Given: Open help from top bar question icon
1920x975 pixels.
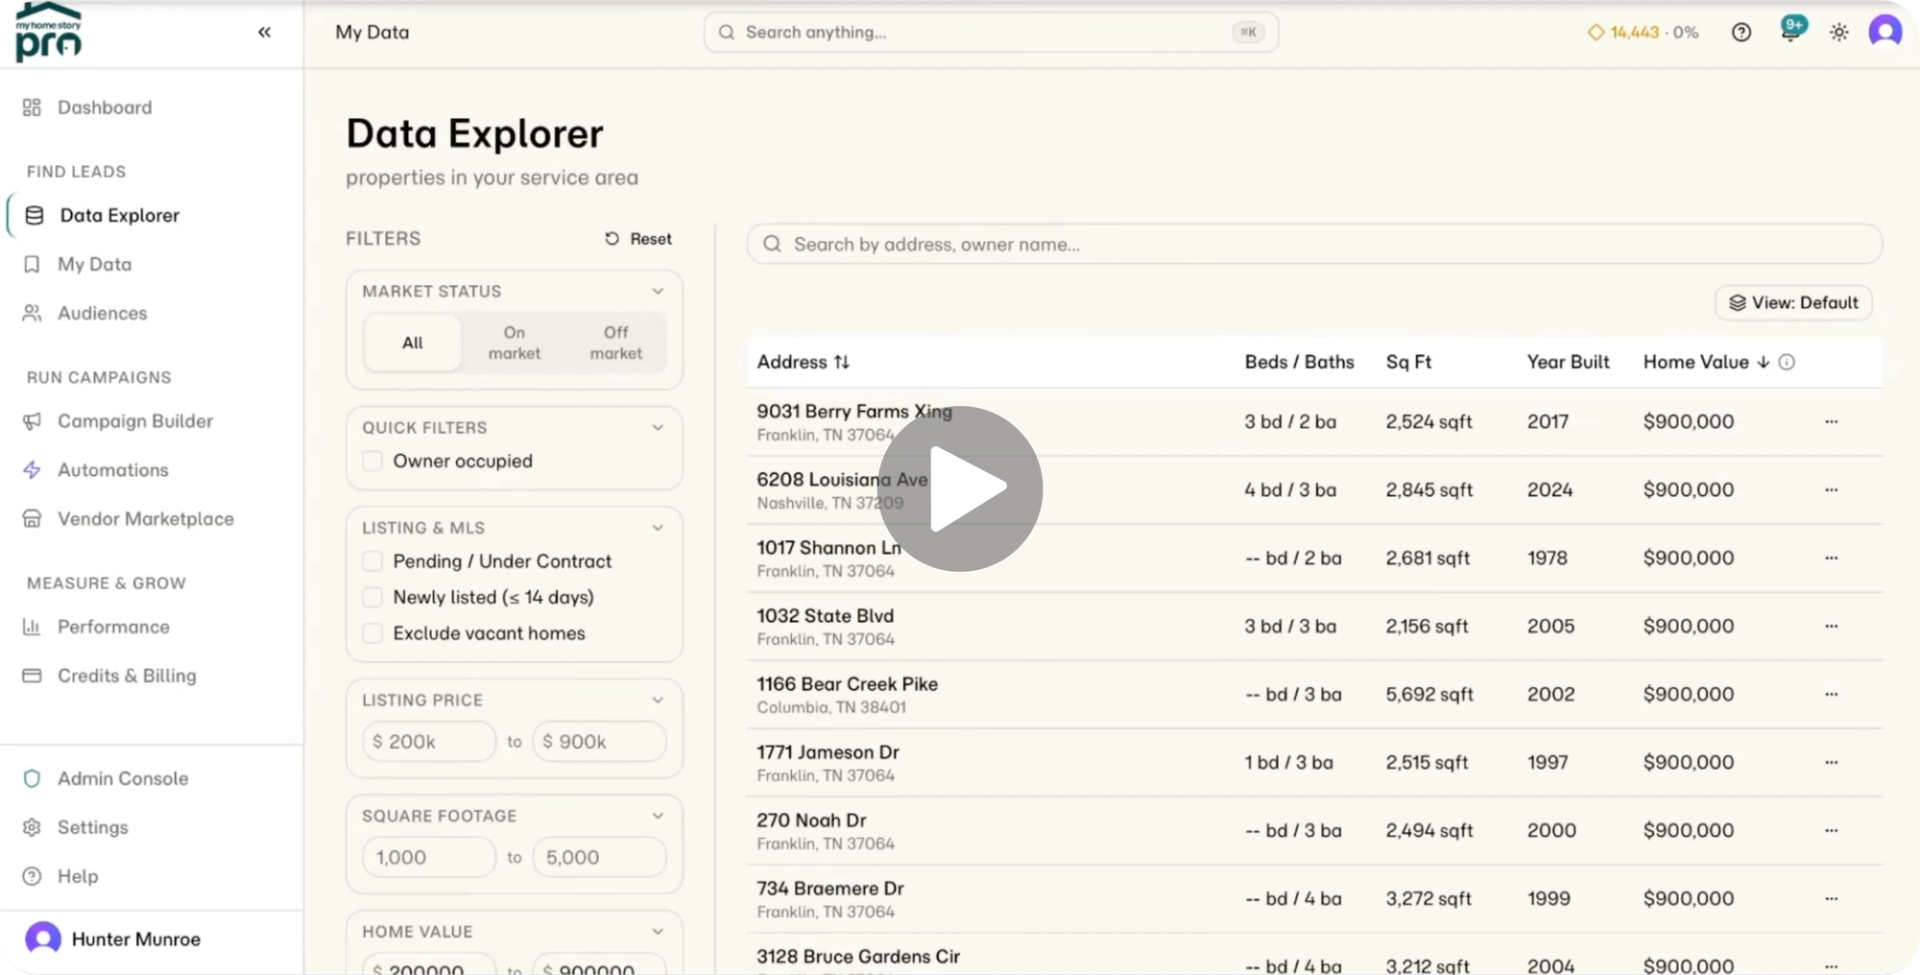Looking at the screenshot, I should tap(1741, 32).
